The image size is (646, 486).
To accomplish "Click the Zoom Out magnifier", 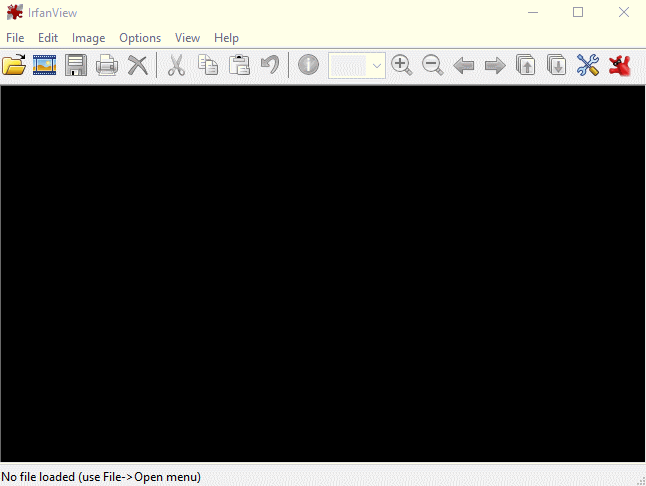I will coord(433,66).
